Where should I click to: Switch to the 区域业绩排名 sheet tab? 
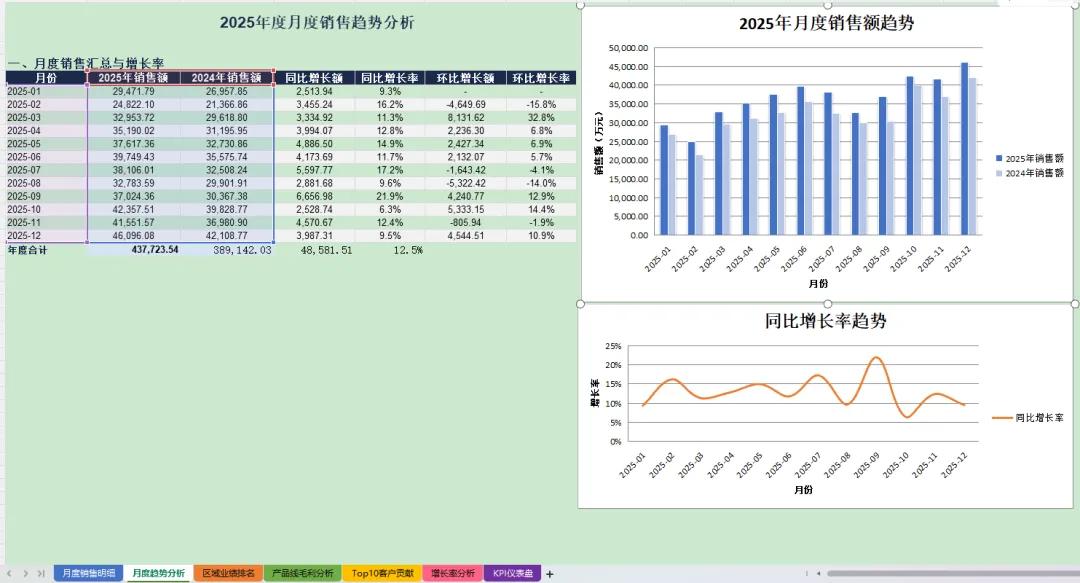228,573
